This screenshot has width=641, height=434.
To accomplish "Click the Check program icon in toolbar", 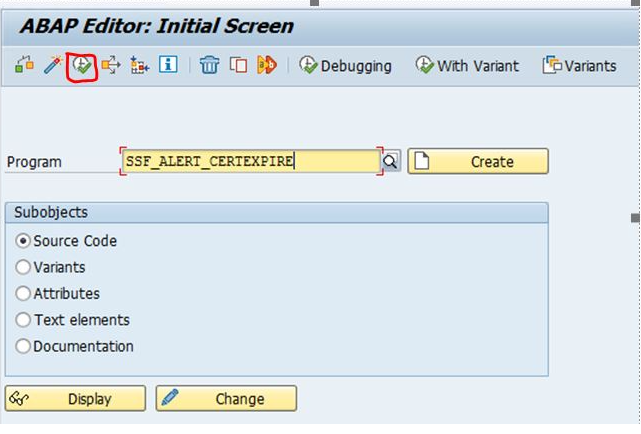I will [x=24, y=66].
